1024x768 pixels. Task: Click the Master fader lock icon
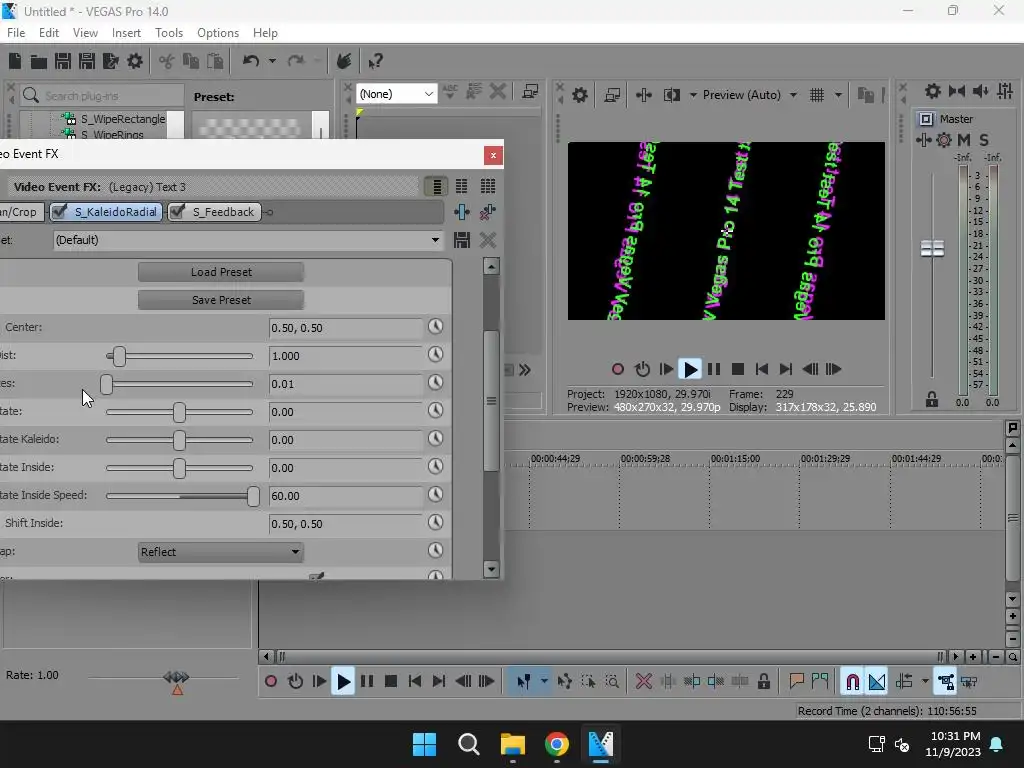pyautogui.click(x=932, y=400)
